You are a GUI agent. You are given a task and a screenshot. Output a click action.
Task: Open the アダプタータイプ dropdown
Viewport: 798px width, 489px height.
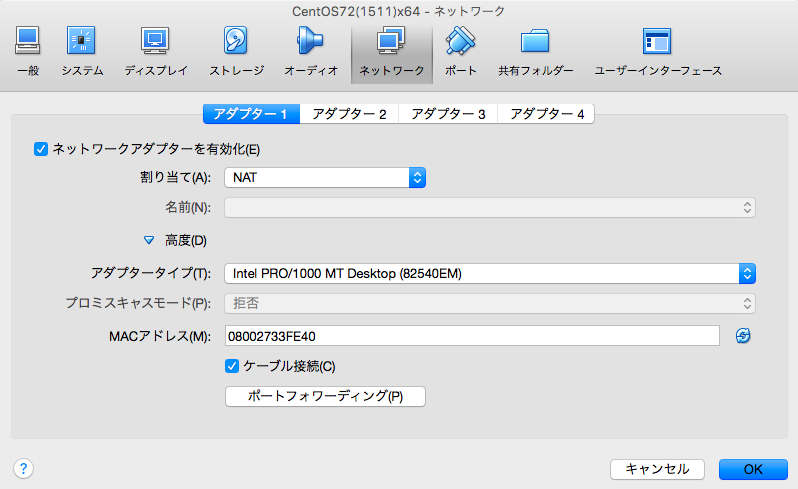pos(490,274)
